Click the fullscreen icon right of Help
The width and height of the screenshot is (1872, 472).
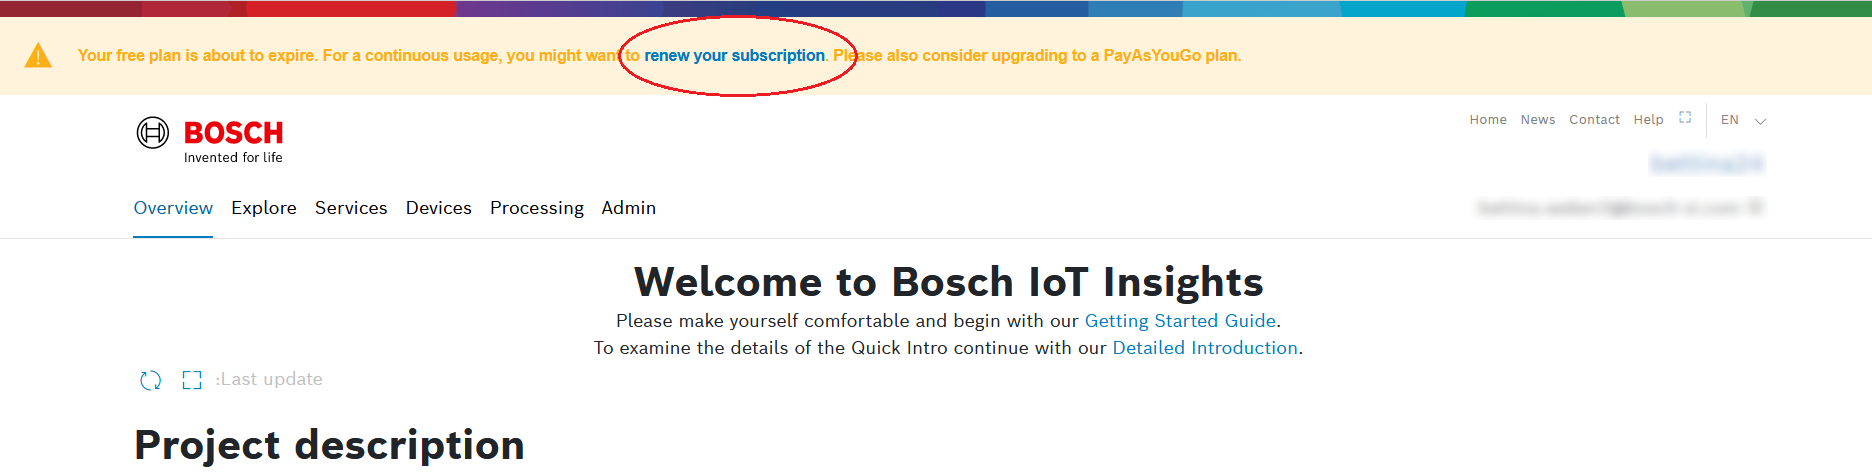(x=1685, y=118)
